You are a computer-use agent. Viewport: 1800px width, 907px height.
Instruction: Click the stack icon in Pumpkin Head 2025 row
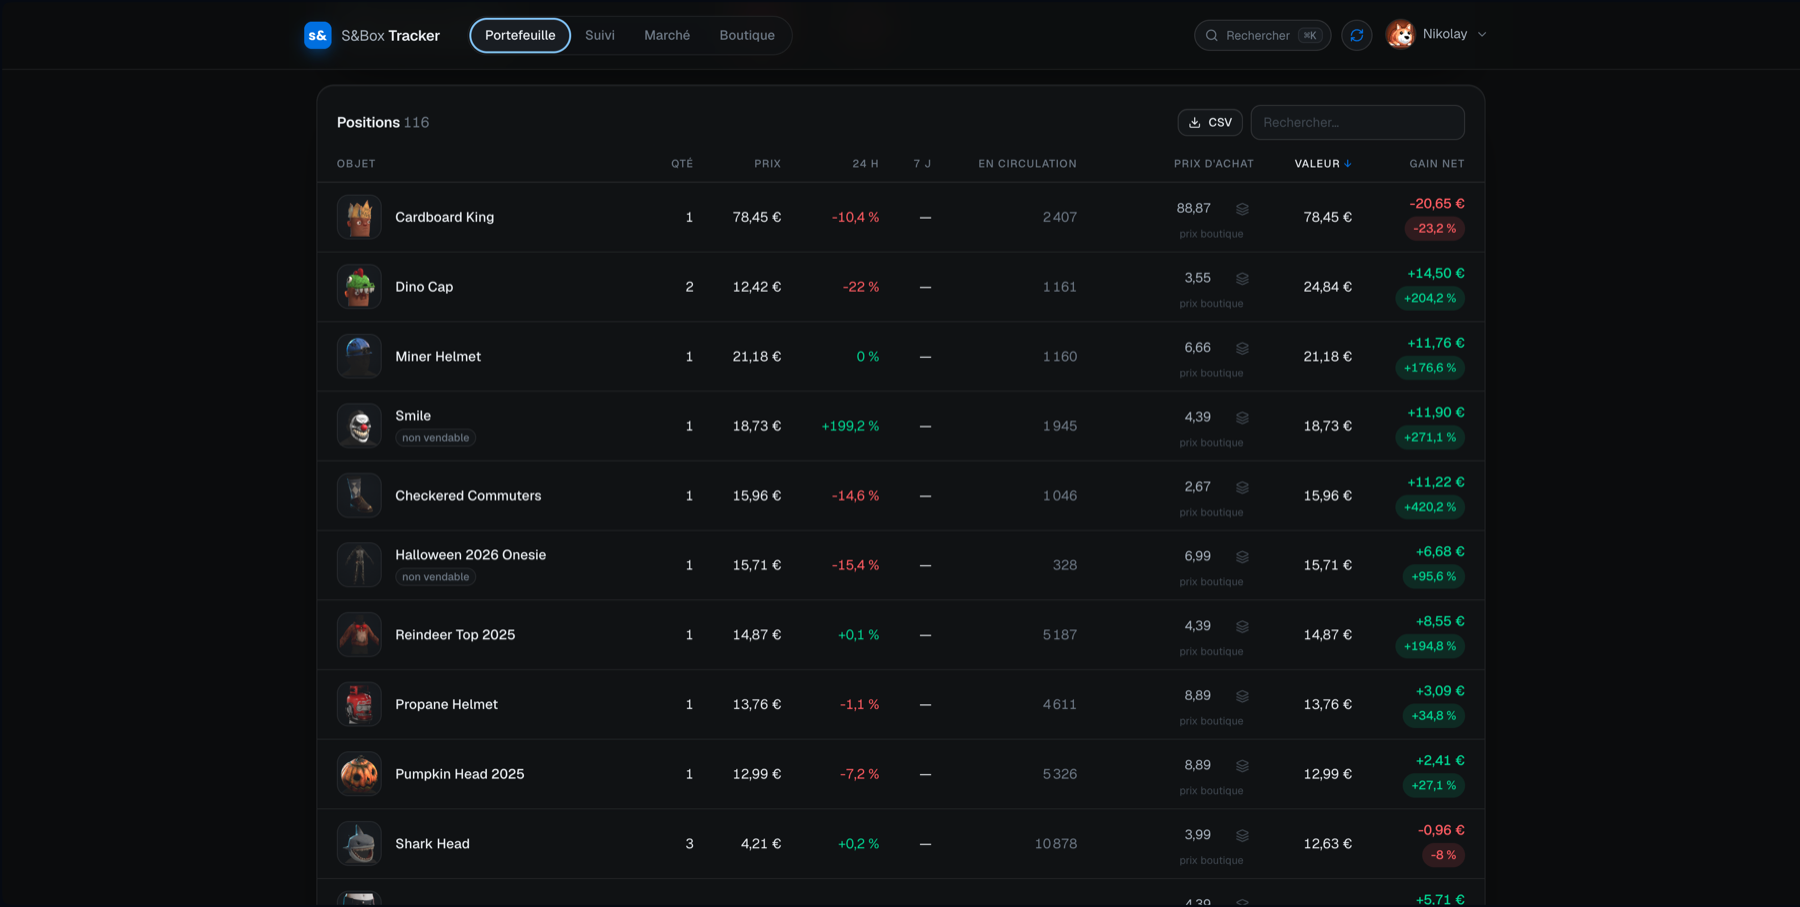tap(1242, 766)
